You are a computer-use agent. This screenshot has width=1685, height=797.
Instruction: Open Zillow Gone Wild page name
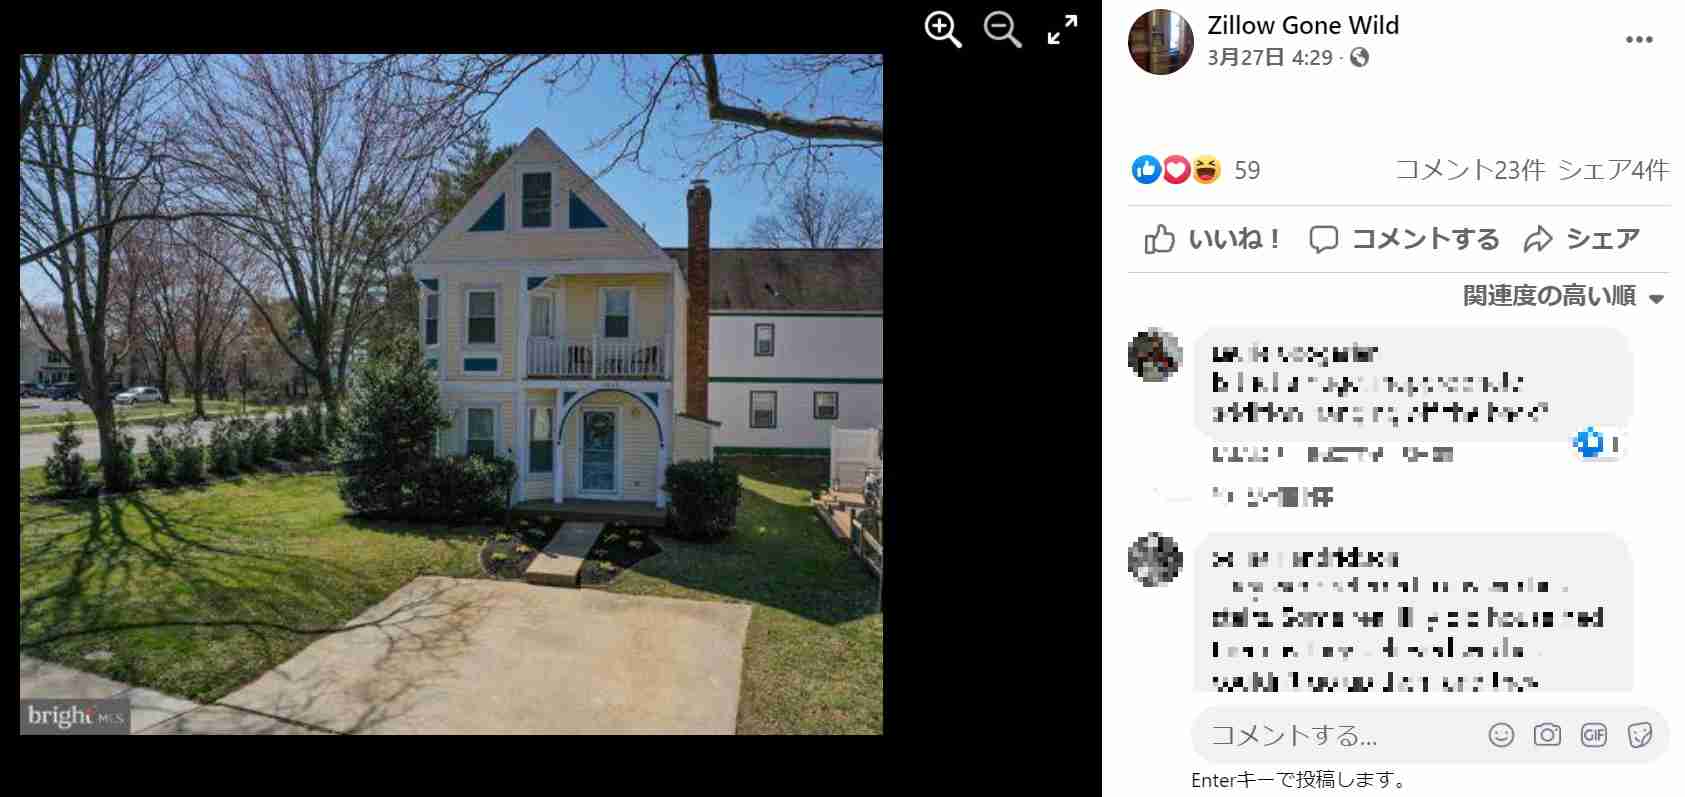tap(1303, 26)
